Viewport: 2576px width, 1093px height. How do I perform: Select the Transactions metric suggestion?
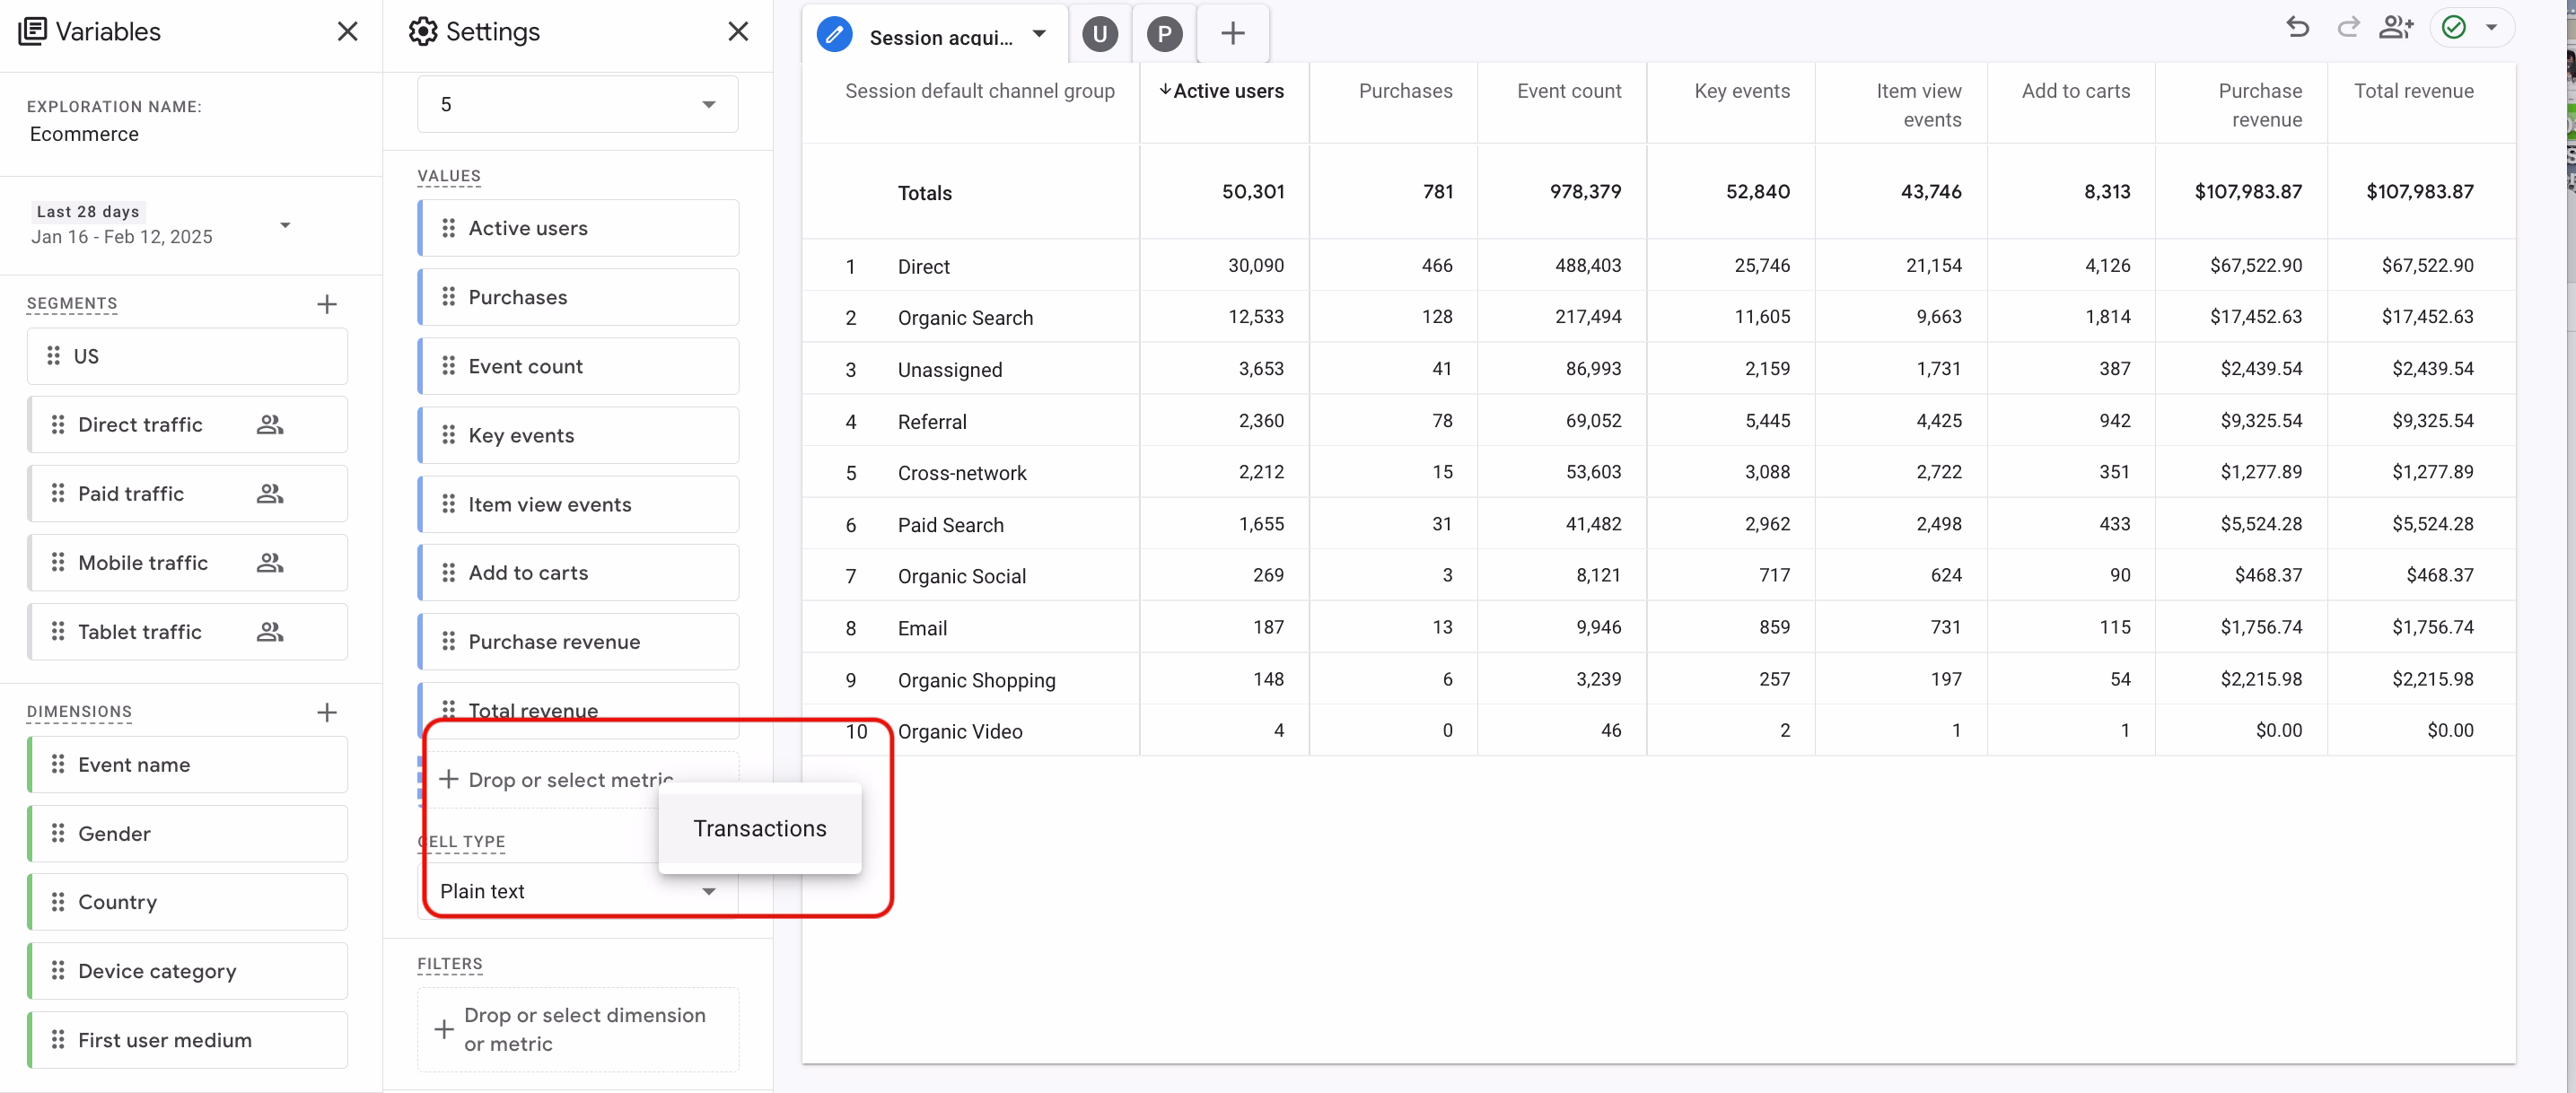pyautogui.click(x=759, y=828)
